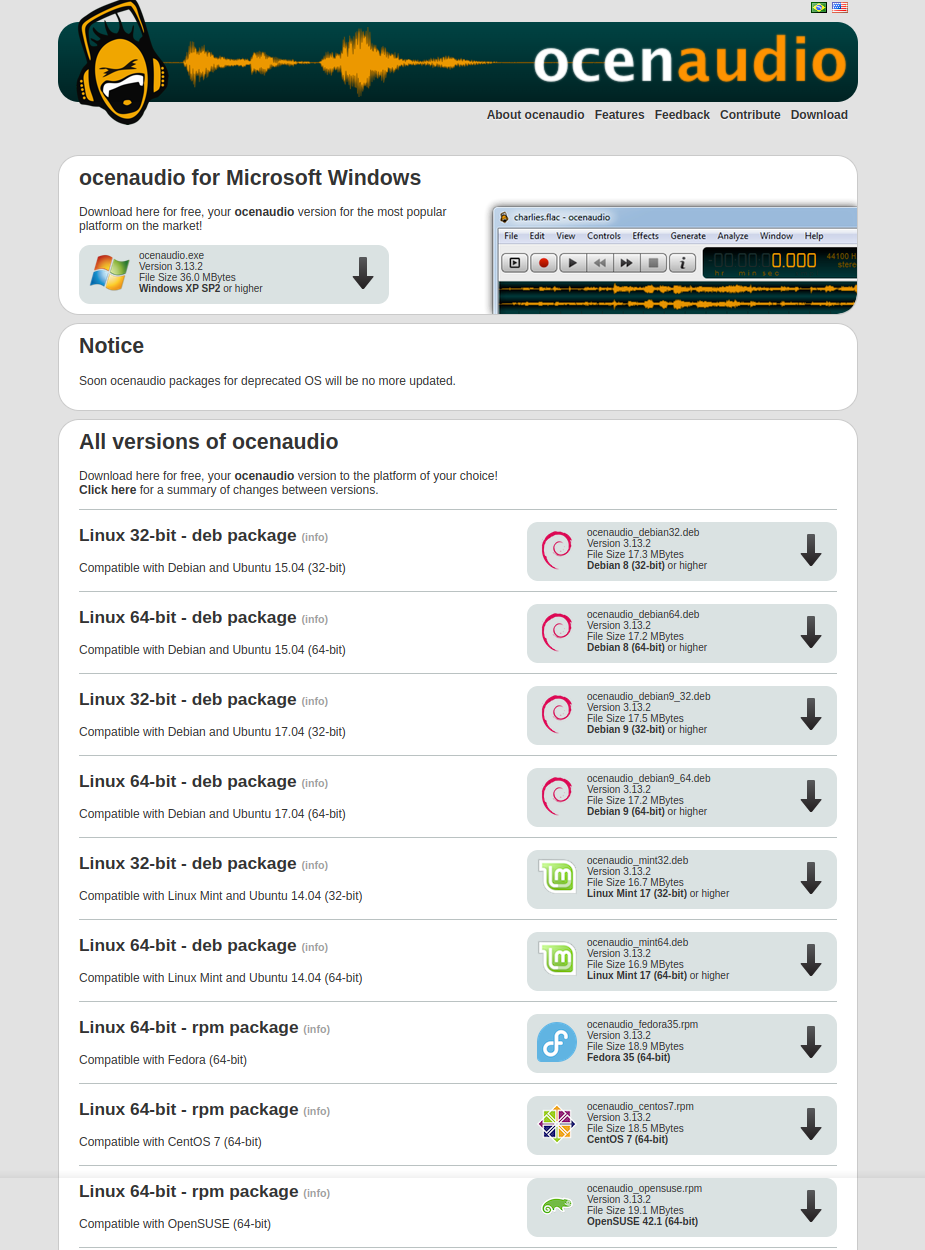Click the charlies.flac application screenshot thumbnail
This screenshot has height=1250, width=925.
coord(675,260)
